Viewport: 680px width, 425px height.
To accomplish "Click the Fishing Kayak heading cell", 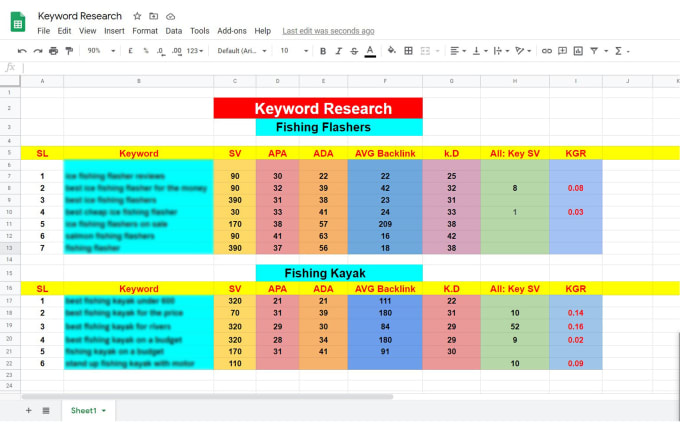I will (x=339, y=273).
